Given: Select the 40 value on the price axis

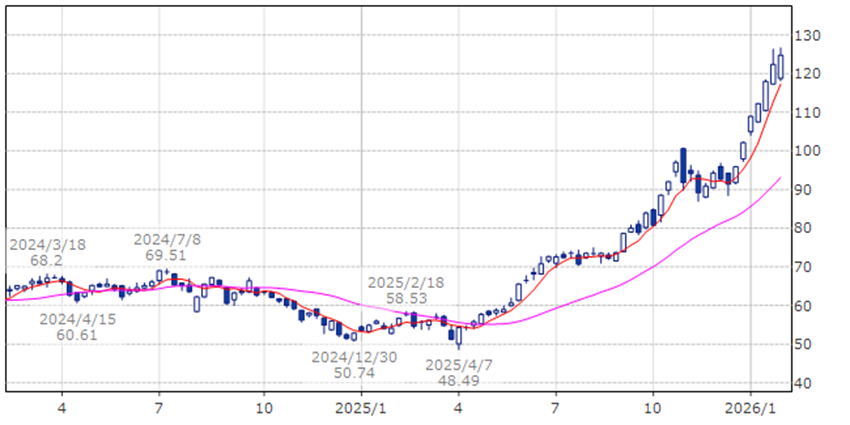Looking at the screenshot, I should (x=806, y=383).
